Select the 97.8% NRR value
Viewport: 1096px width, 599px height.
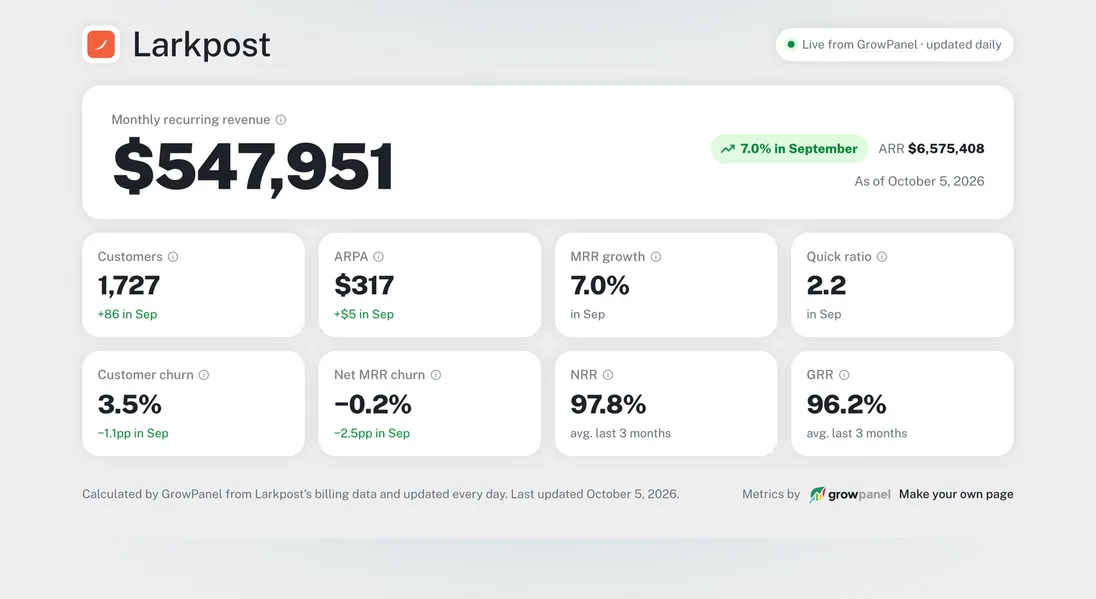[x=608, y=404]
